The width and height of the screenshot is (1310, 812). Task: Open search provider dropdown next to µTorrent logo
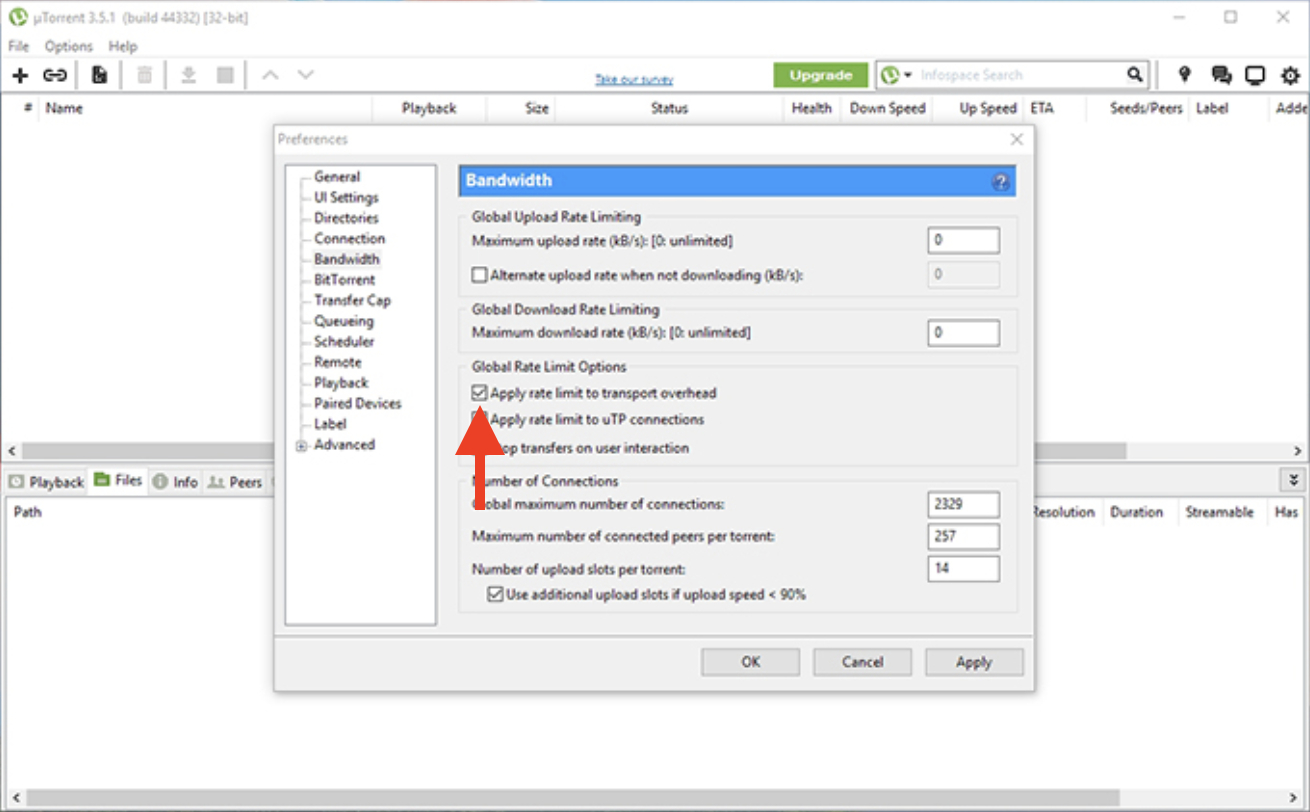click(x=908, y=75)
